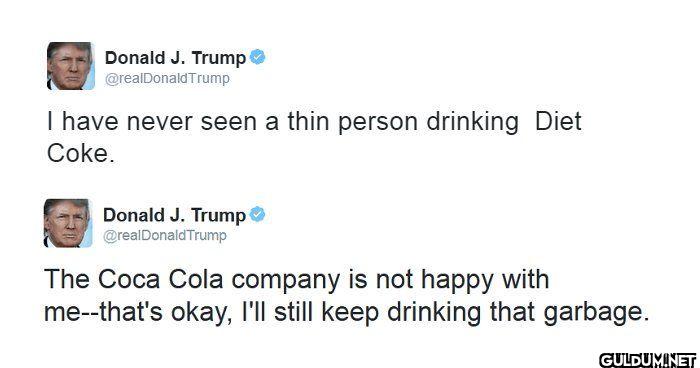
Task: Click @realDonaldTrump handle on the first tweet
Action: coord(167,78)
